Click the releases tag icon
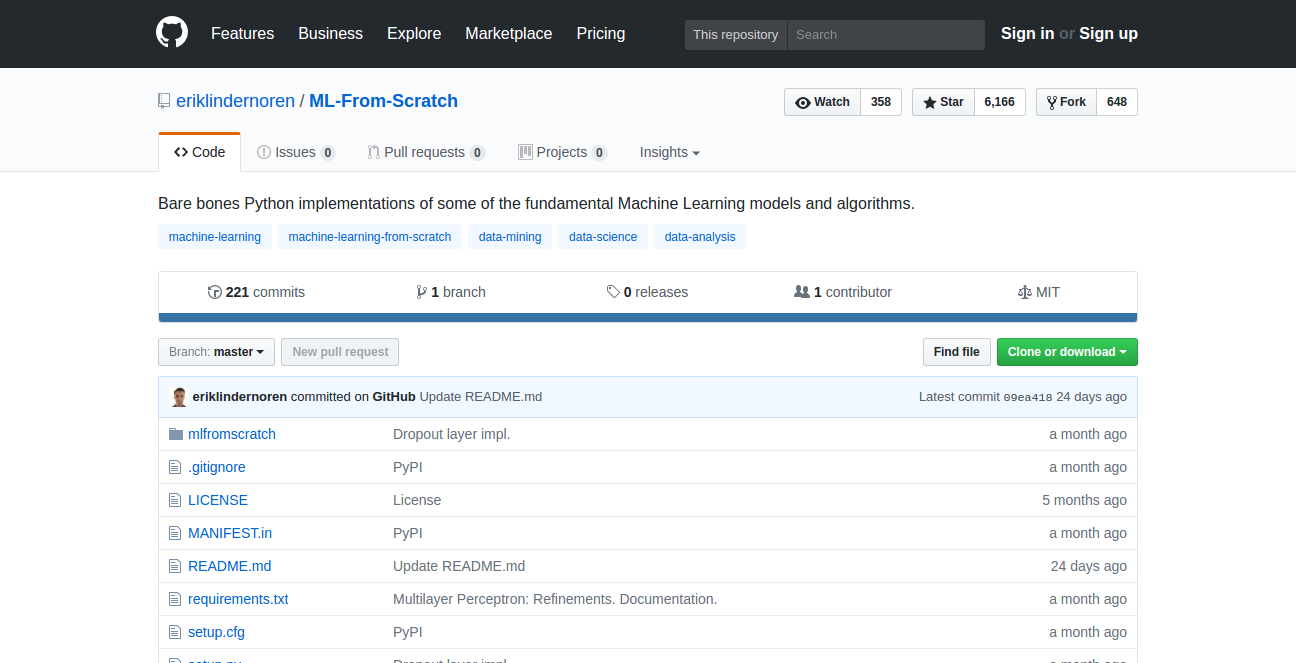Viewport: 1296px width, 663px height. (x=613, y=292)
